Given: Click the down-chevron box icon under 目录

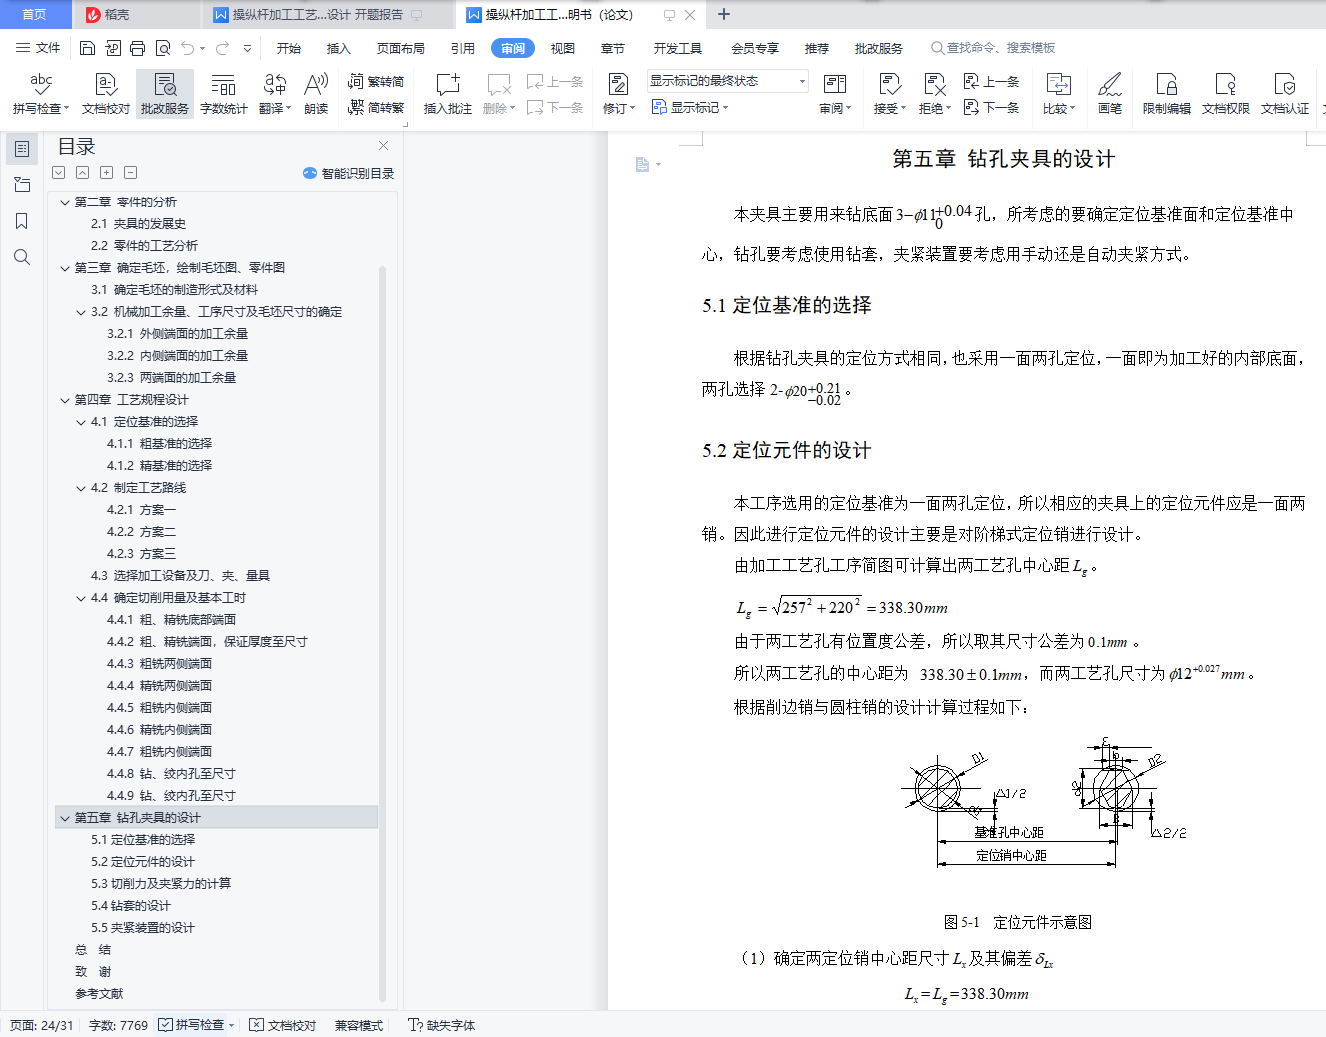Looking at the screenshot, I should point(58,173).
